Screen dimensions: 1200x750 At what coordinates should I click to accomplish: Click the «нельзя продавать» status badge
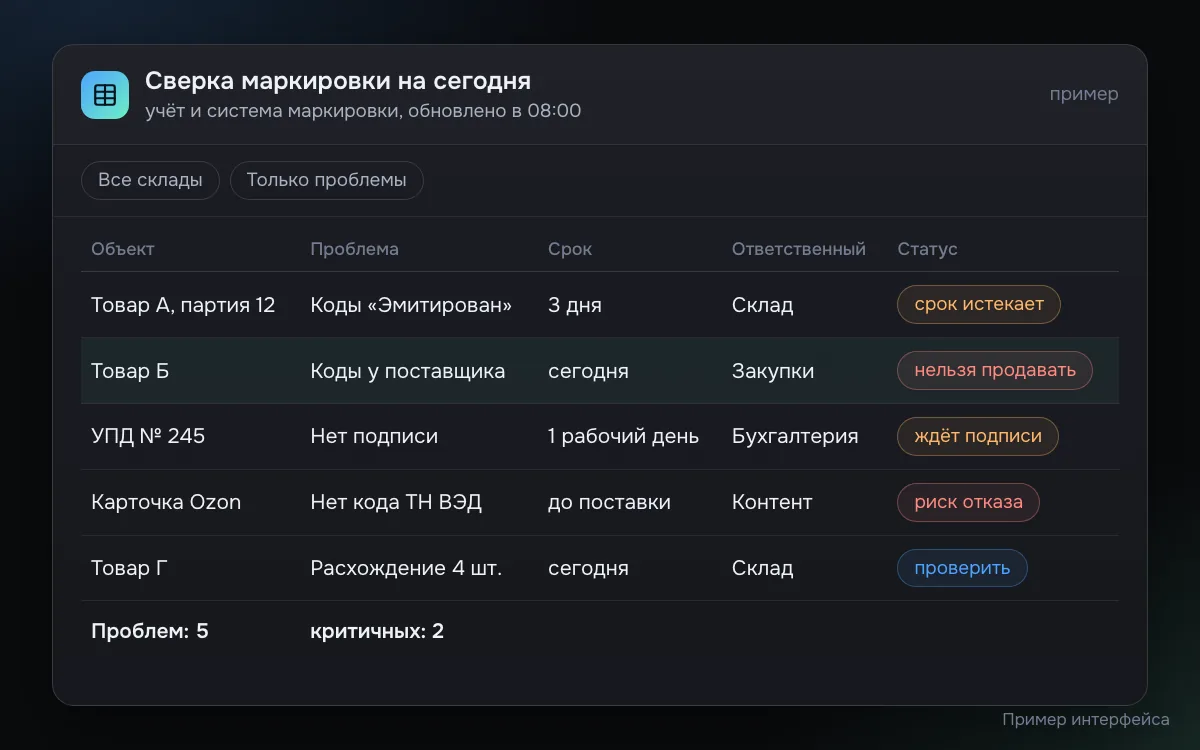pos(995,370)
